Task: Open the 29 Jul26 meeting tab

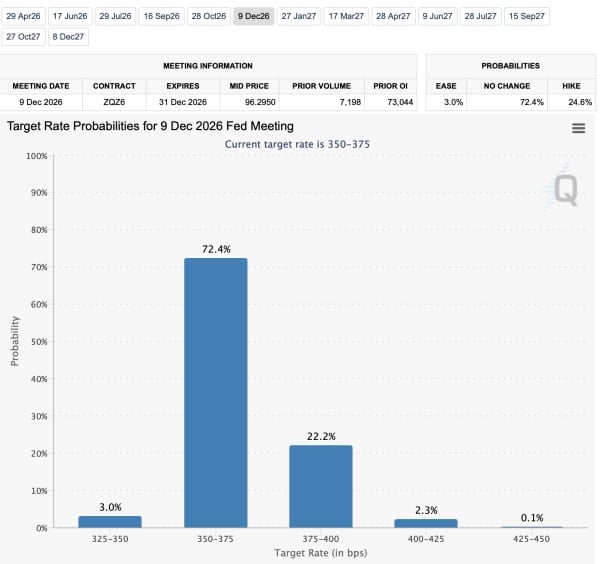Action: coord(116,16)
